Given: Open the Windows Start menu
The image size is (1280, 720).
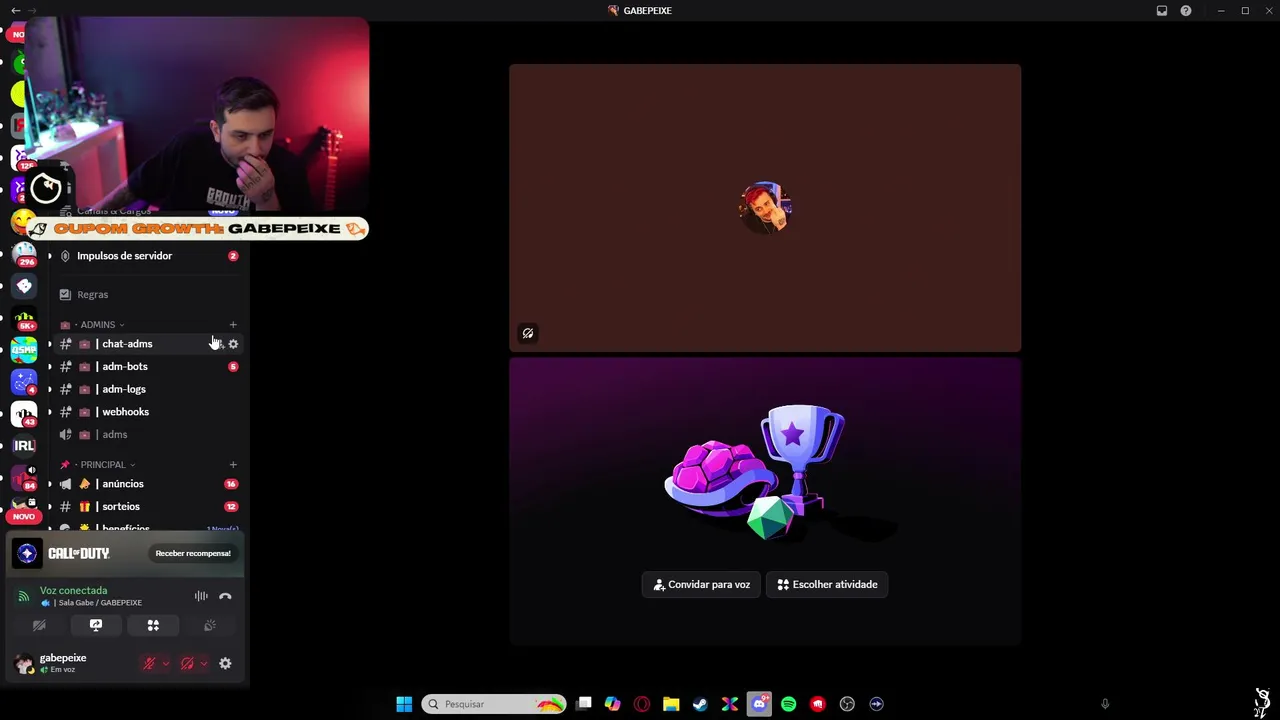Looking at the screenshot, I should [404, 704].
